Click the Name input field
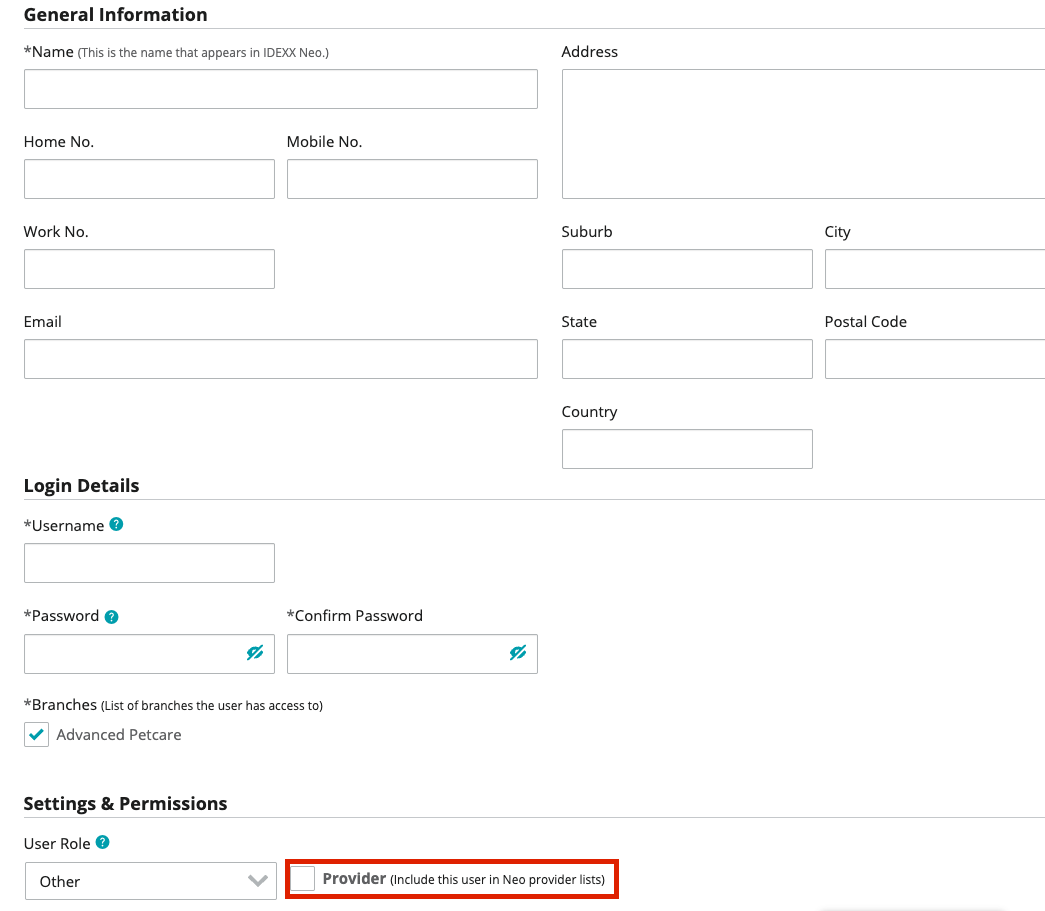The height and width of the screenshot is (911, 1045). coord(280,89)
